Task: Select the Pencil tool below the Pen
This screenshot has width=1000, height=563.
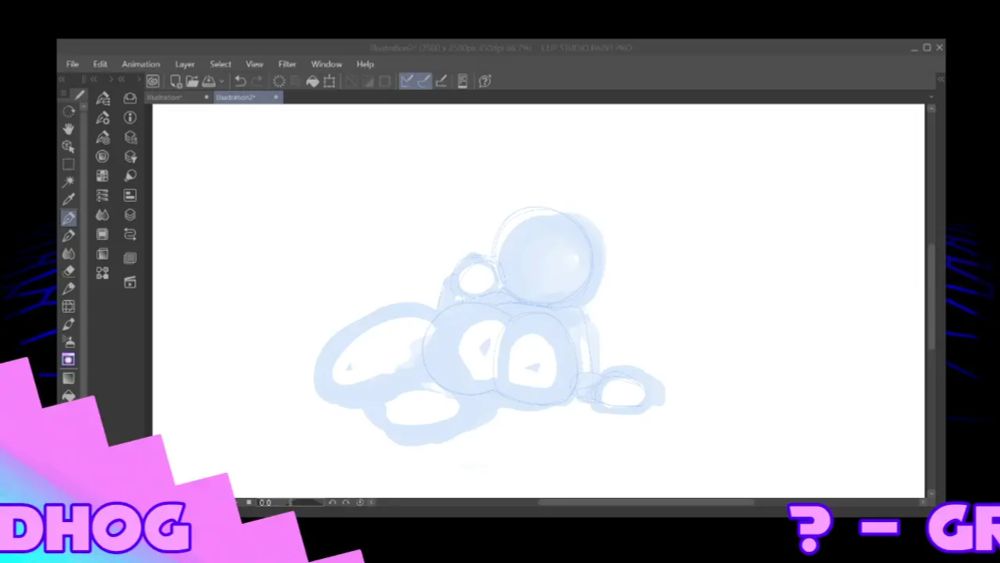Action: 69,236
